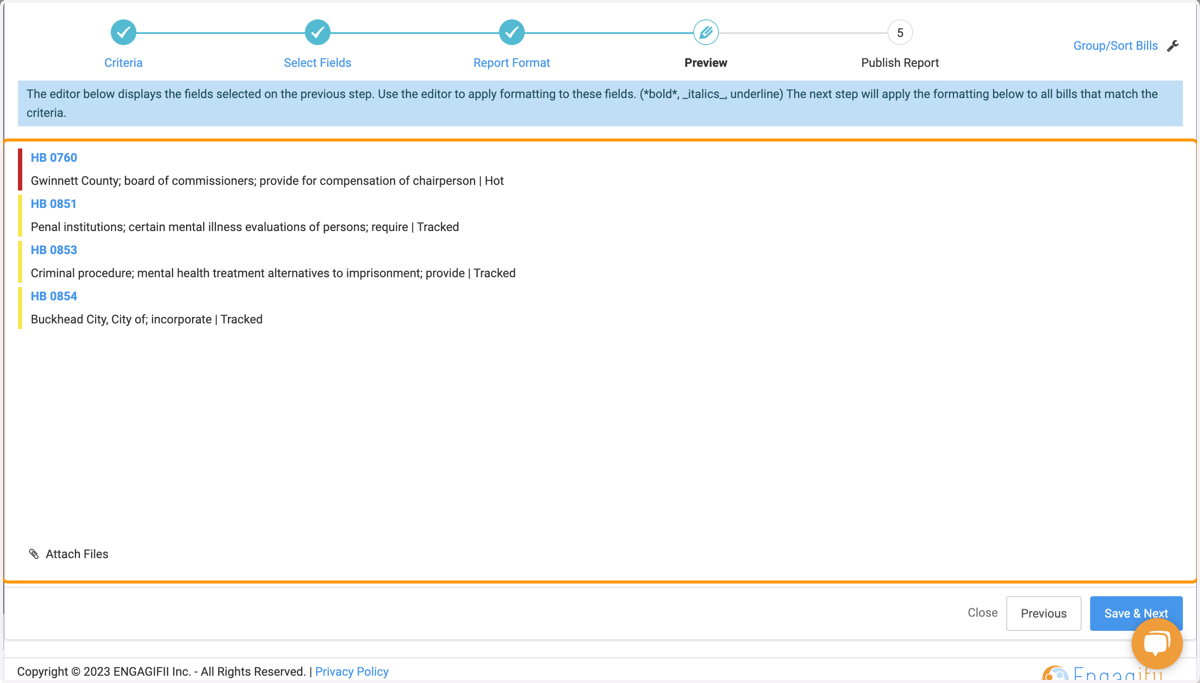1200x683 pixels.
Task: Click the Save & Next button
Action: [x=1136, y=613]
